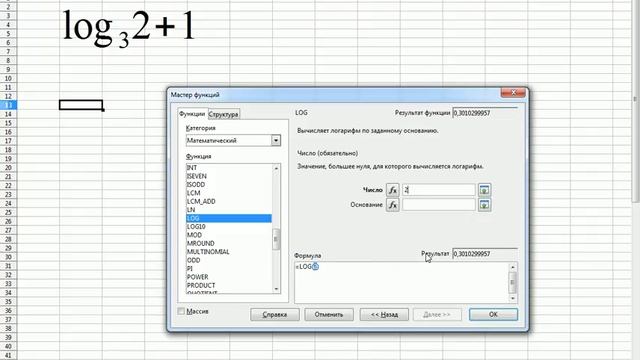
Task: Click the formula box scroll down arrow
Action: (513, 298)
